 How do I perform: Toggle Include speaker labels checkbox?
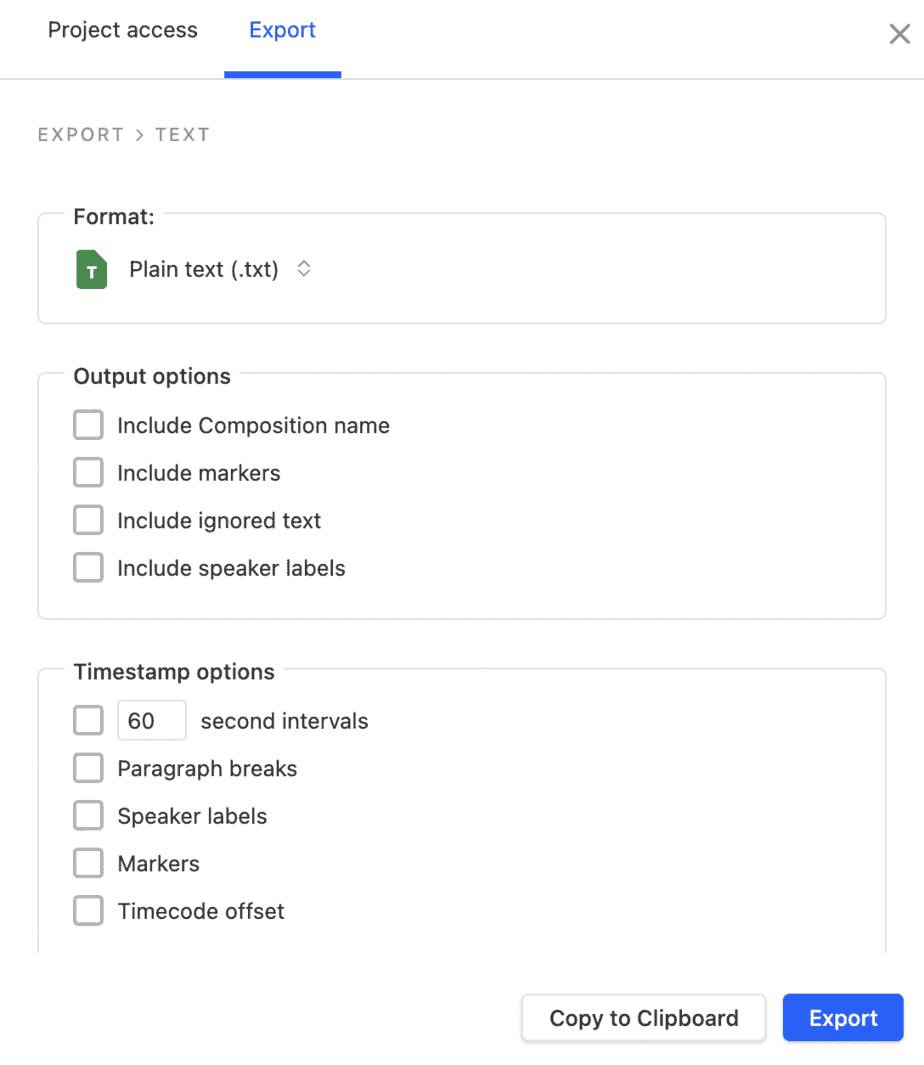click(88, 568)
